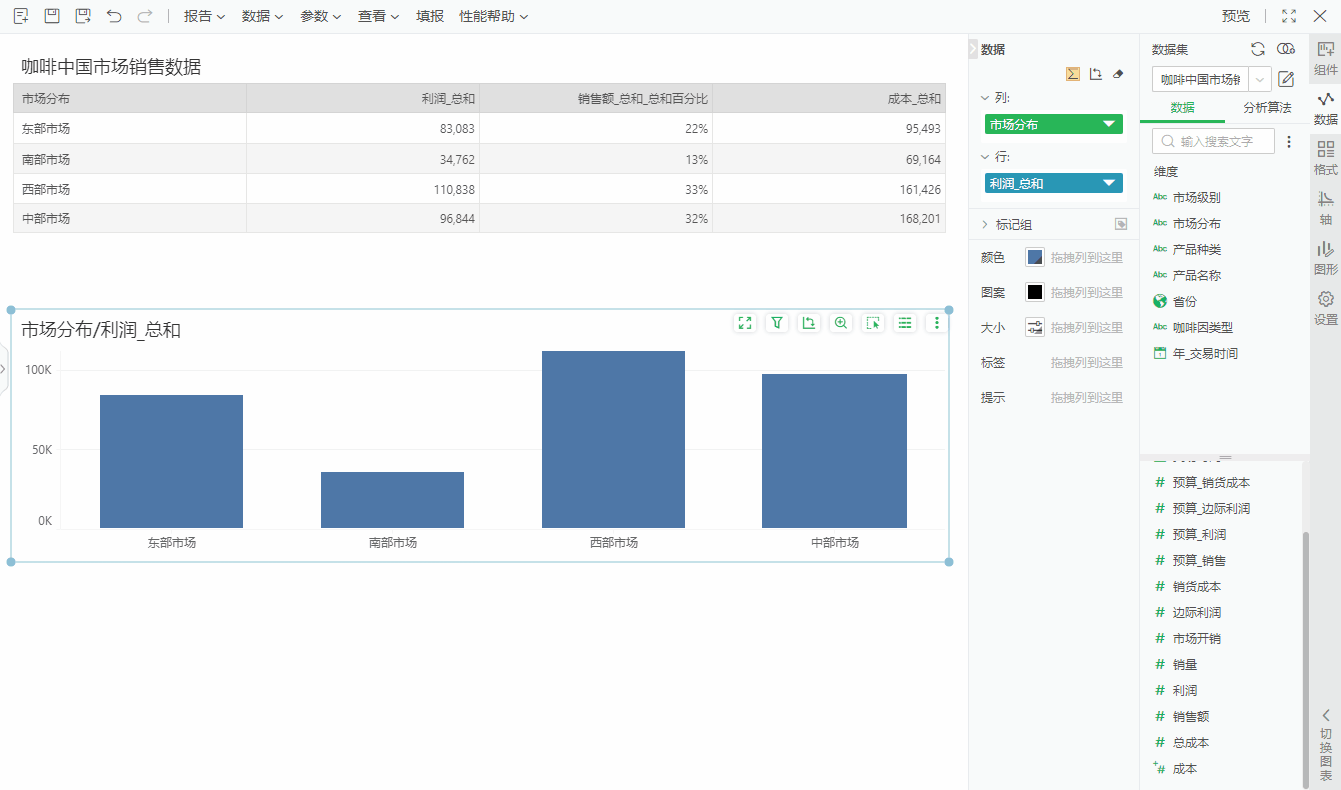Show chart data list view icon
Screen dimensions: 1341x790
pyautogui.click(x=905, y=322)
